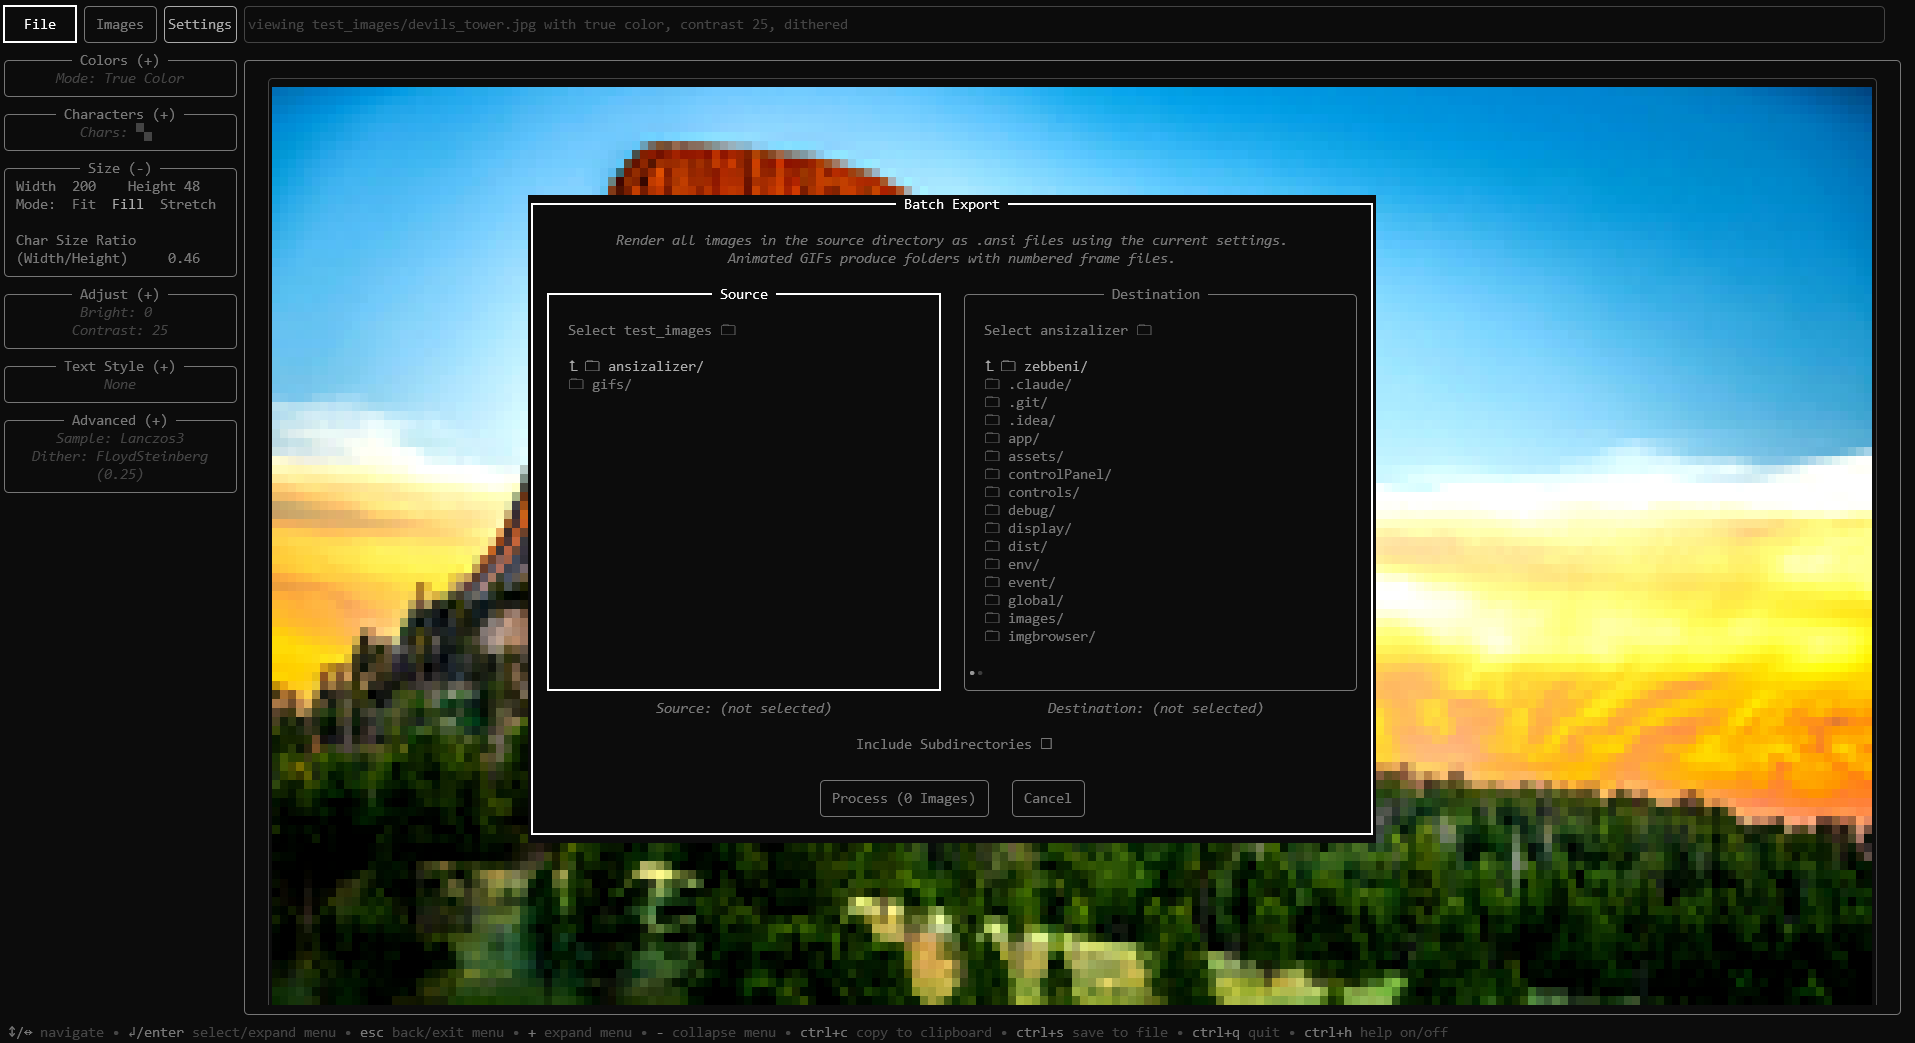Expand the Advanced section
This screenshot has width=1915, height=1043.
click(120, 420)
